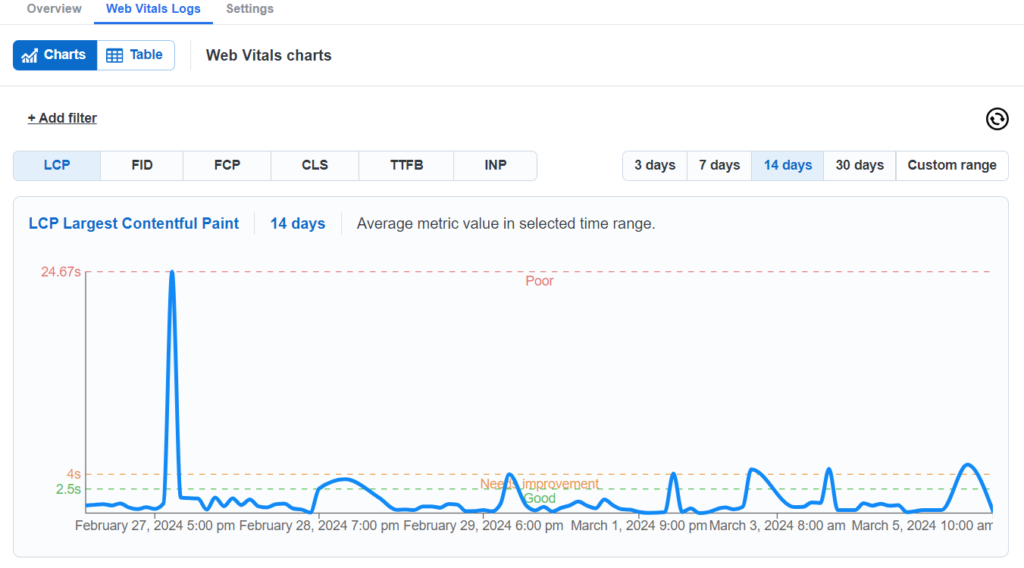
Task: Switch to Table view
Action: (135, 55)
